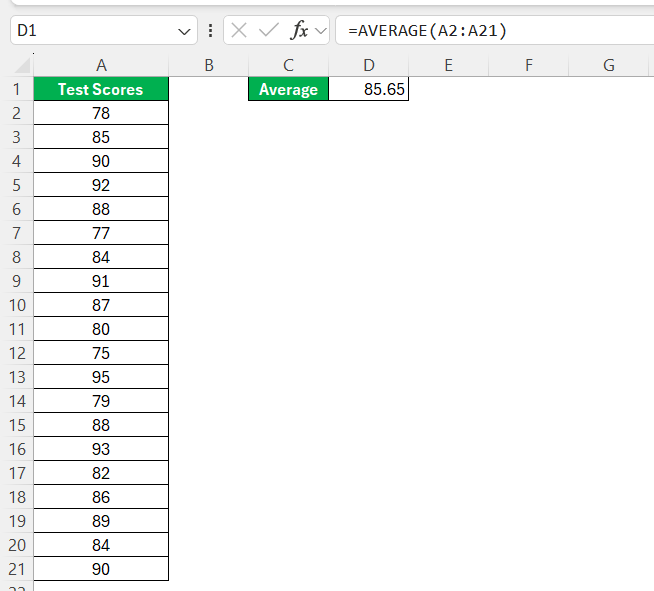This screenshot has width=654, height=591.
Task: Click the cell with score 85
Action: pos(101,137)
